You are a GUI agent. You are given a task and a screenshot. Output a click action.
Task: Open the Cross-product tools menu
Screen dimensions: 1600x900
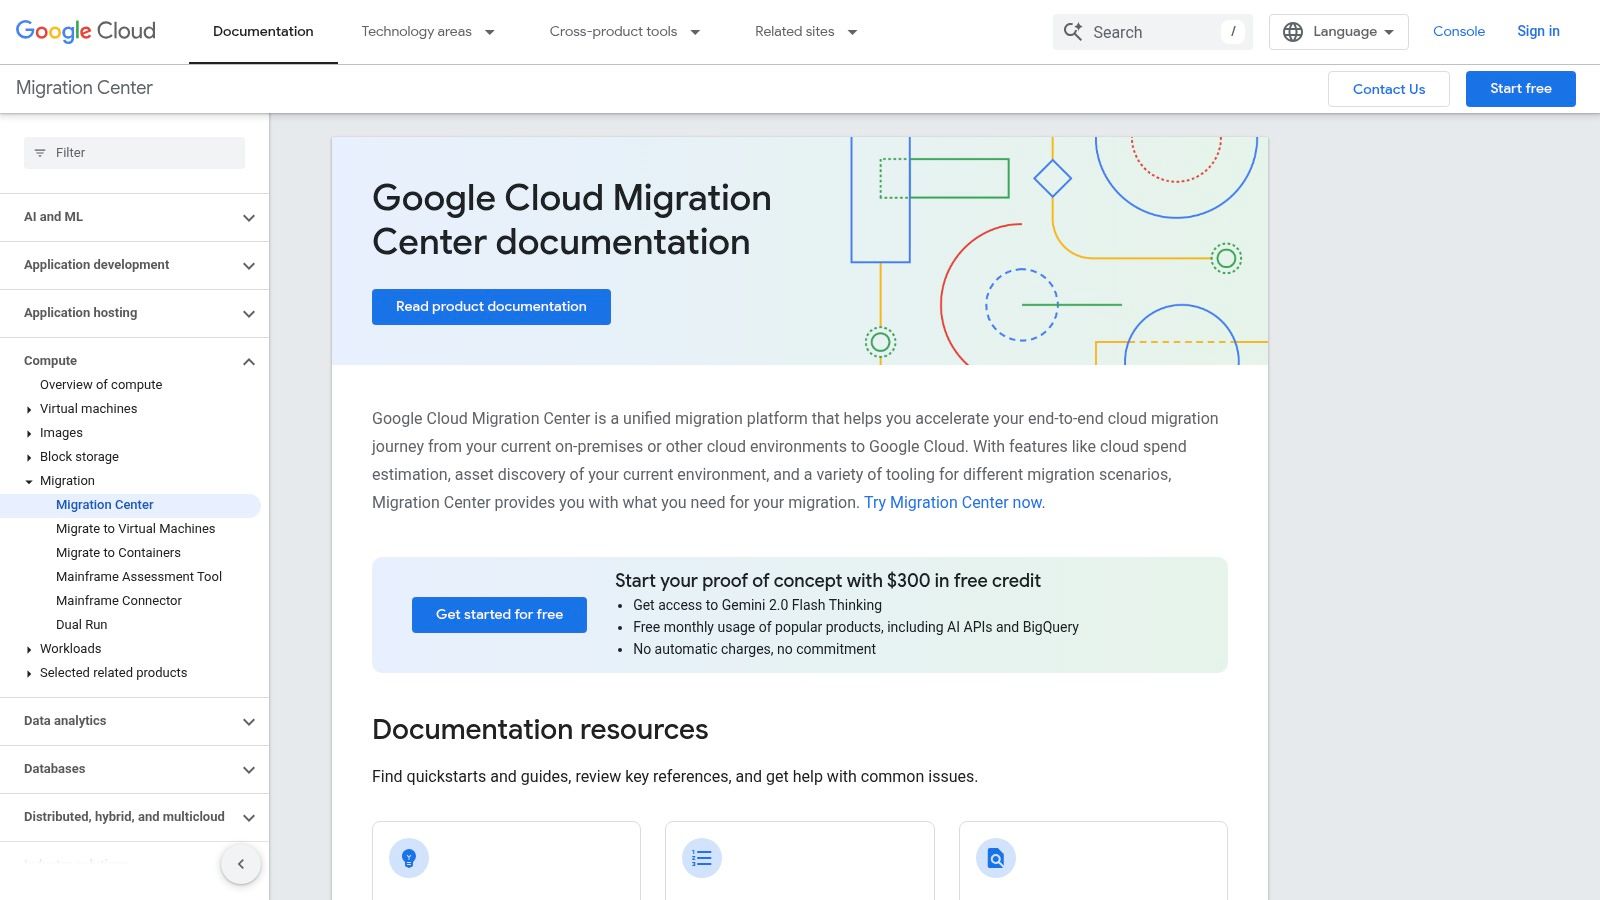click(x=624, y=31)
